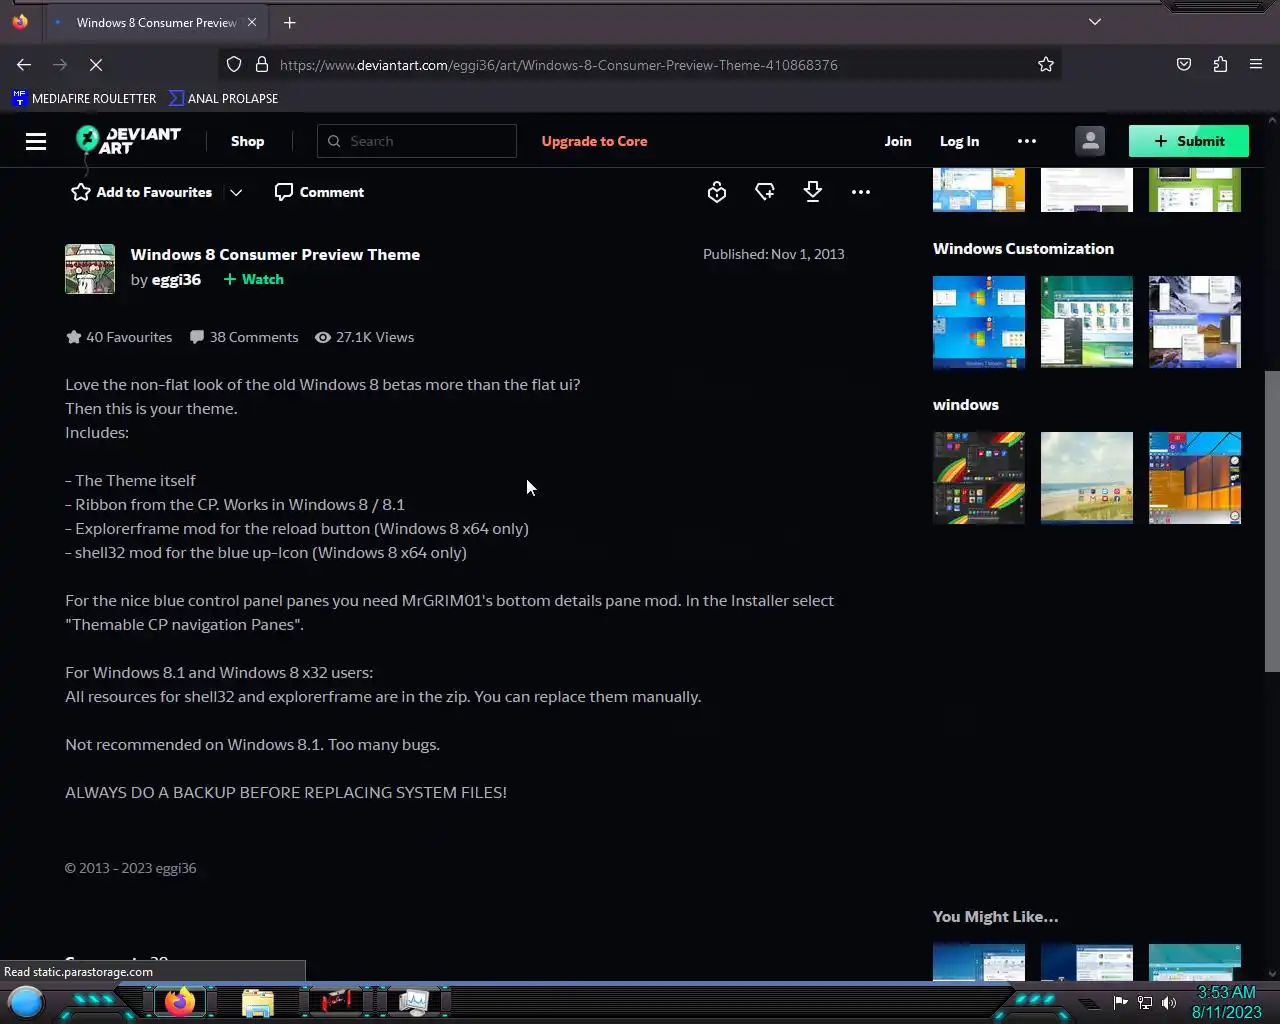Click Upgrade to Core link
Image resolution: width=1280 pixels, height=1024 pixels.
pos(594,141)
